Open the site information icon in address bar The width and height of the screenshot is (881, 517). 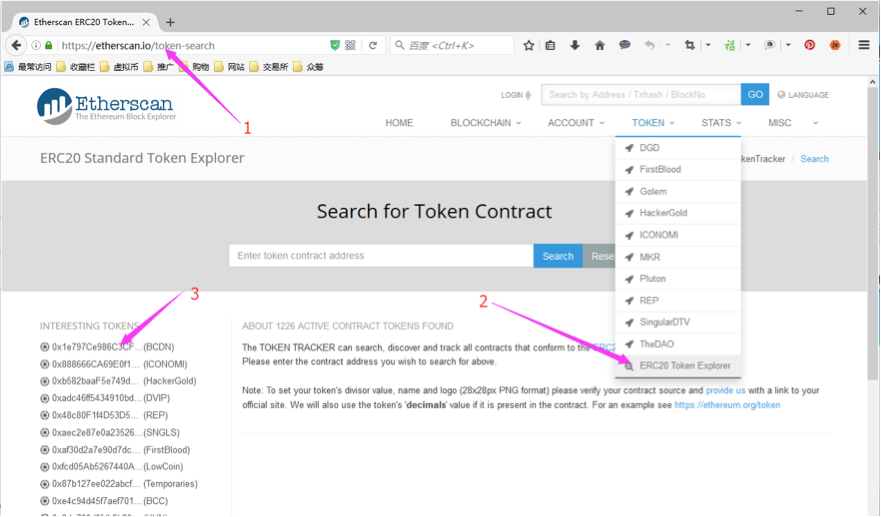(x=36, y=46)
